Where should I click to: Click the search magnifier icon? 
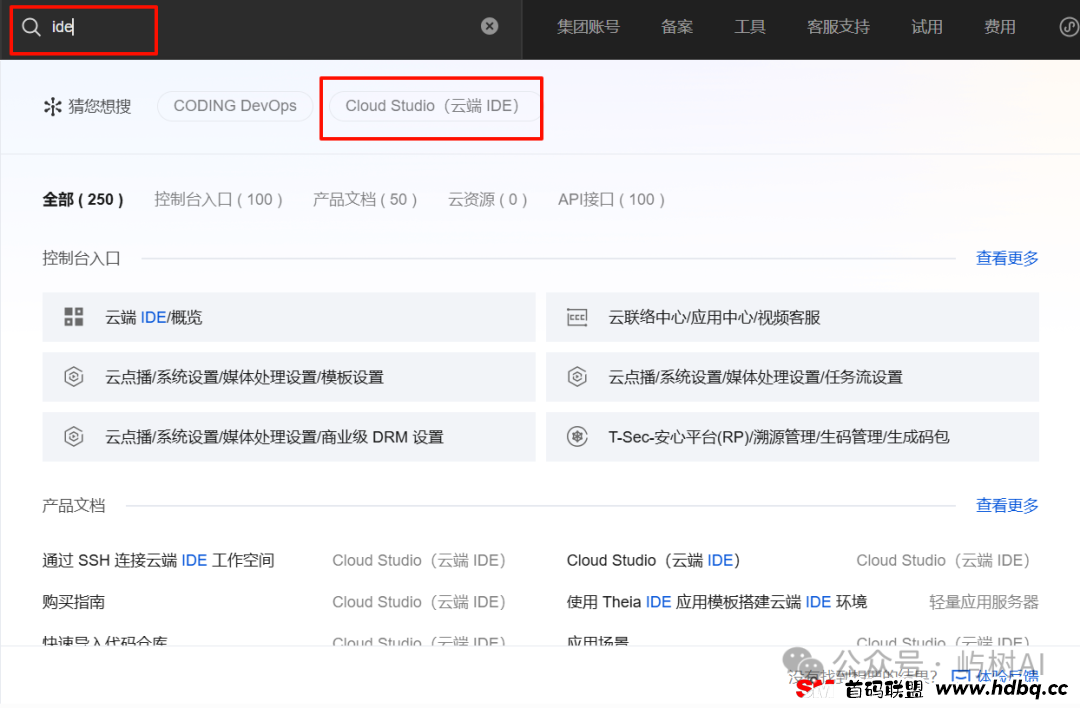coord(31,27)
